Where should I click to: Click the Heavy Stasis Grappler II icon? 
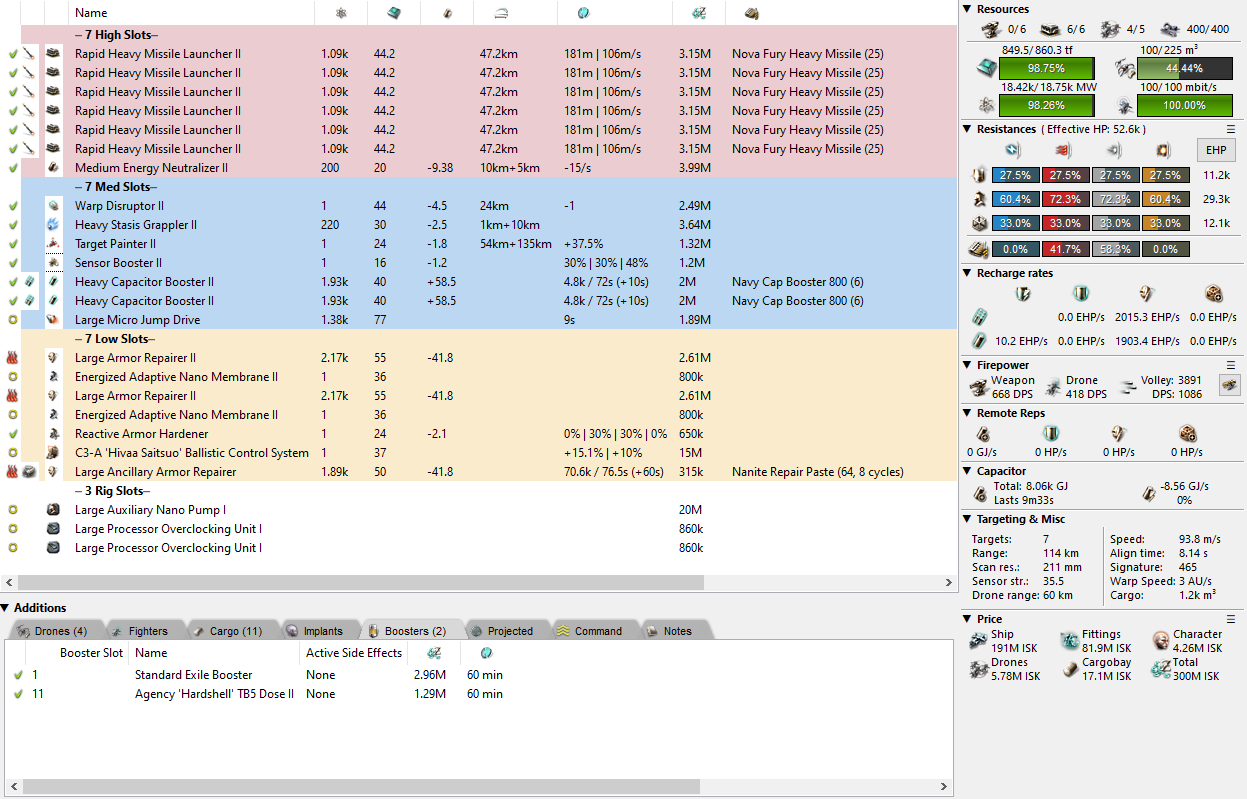[x=53, y=225]
